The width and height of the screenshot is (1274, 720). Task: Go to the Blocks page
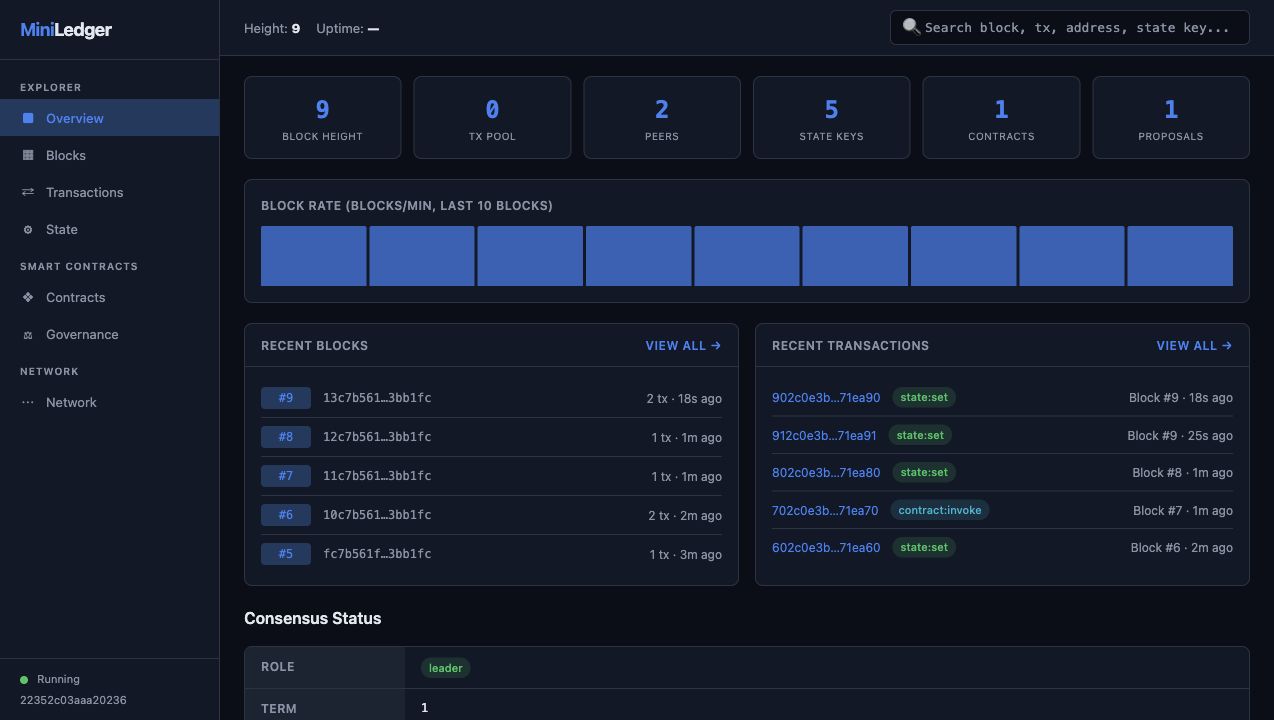click(109, 155)
